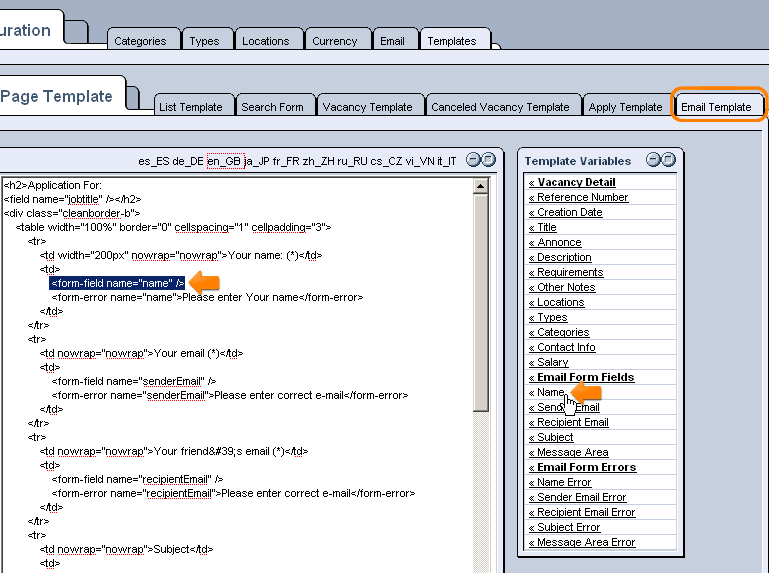This screenshot has width=769, height=573.
Task: Click the Email Form Errors heading link
Action: point(582,467)
